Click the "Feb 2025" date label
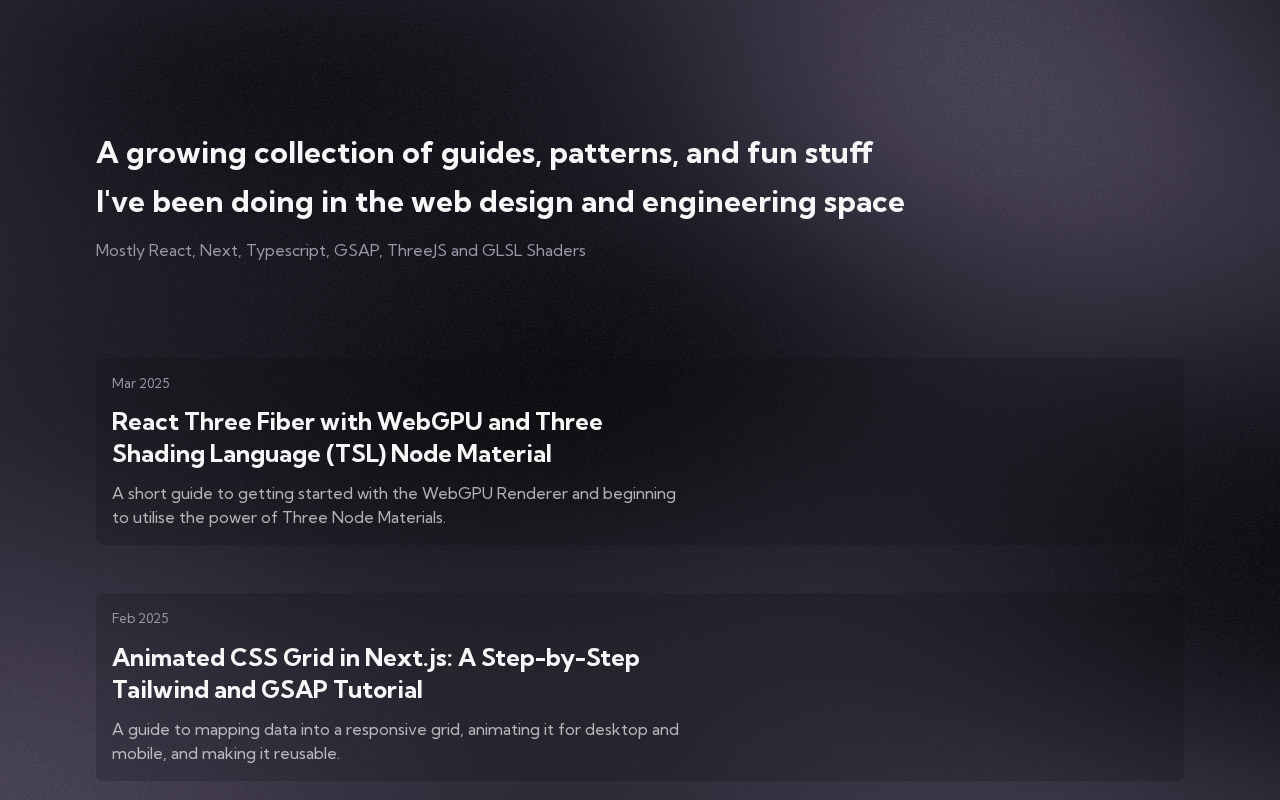Viewport: 1280px width, 800px height. [x=140, y=619]
